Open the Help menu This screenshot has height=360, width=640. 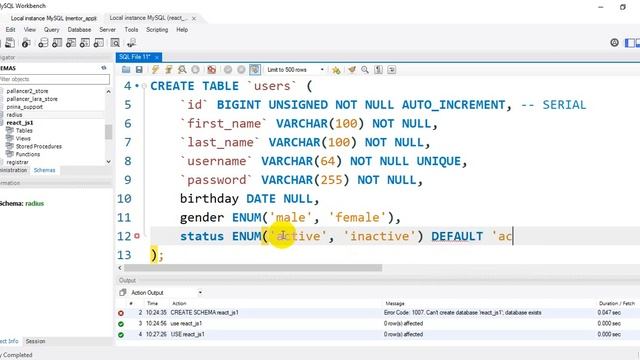point(182,30)
